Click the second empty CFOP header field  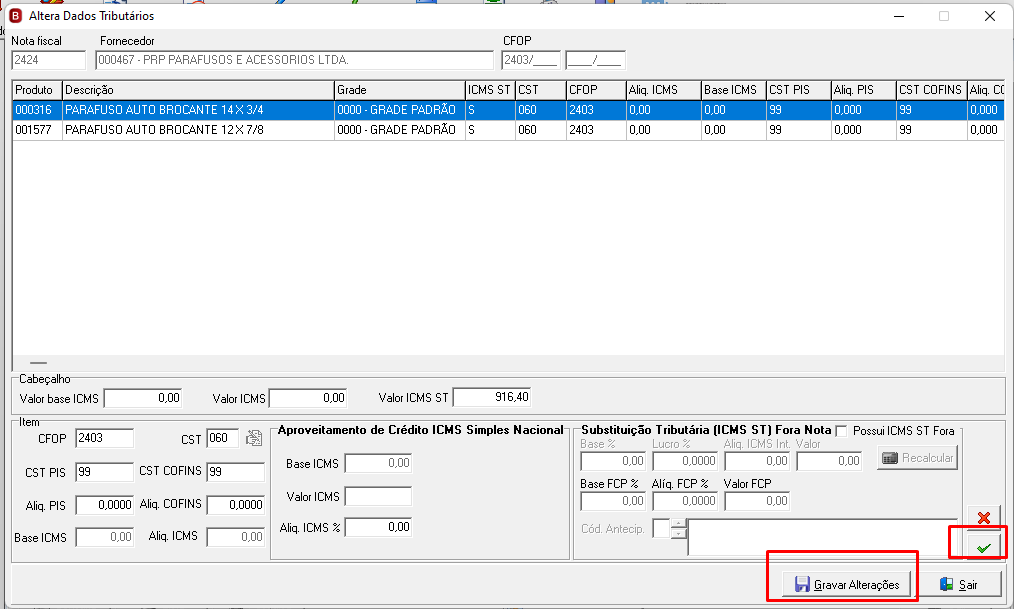coord(595,60)
